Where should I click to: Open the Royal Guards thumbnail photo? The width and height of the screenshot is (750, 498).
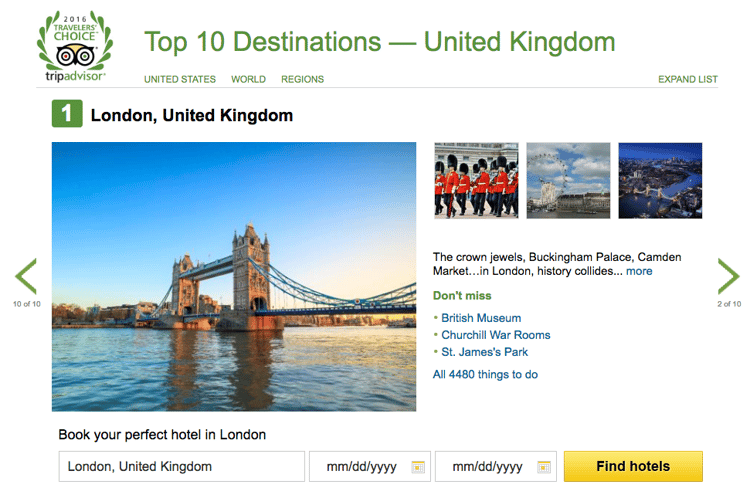click(476, 180)
